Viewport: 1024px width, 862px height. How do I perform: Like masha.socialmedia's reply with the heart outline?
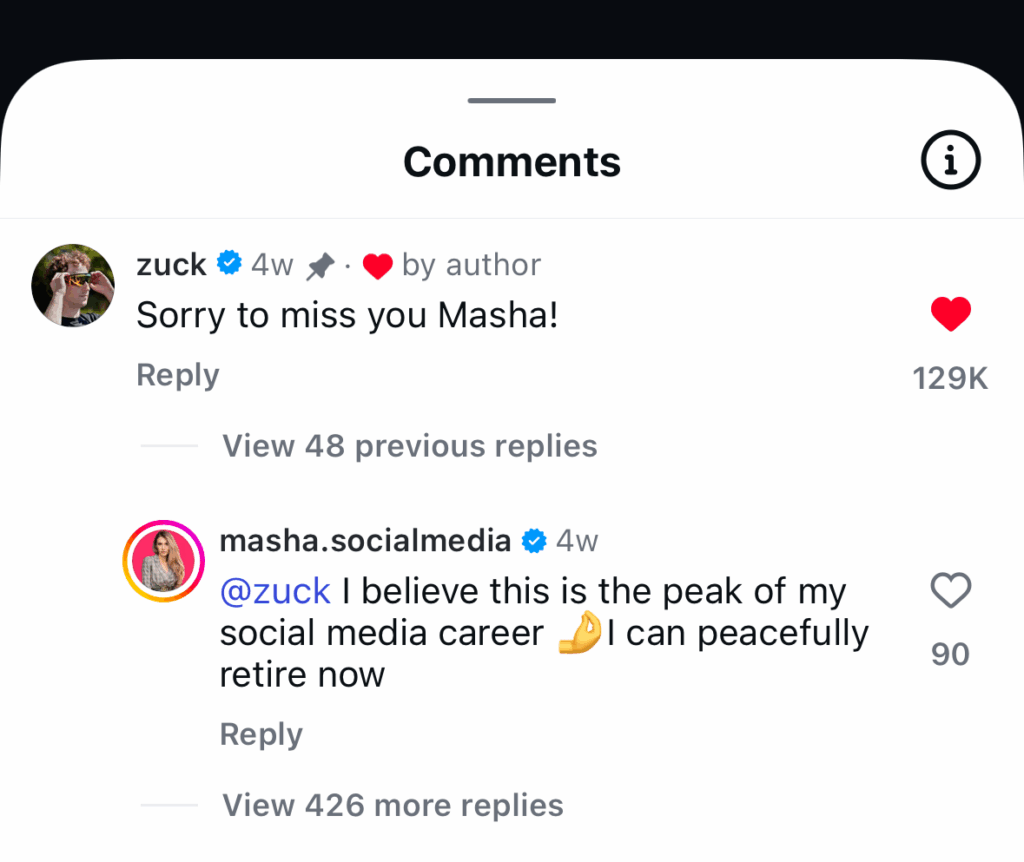coord(950,591)
